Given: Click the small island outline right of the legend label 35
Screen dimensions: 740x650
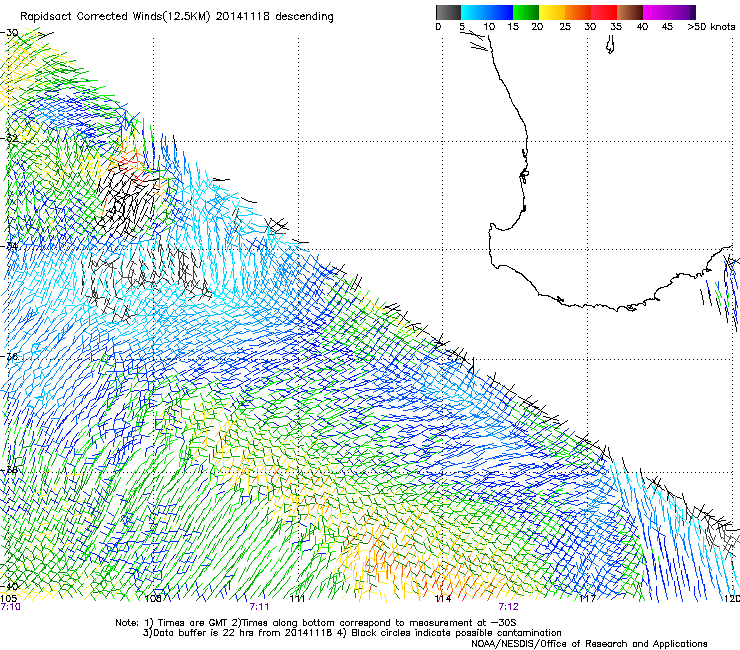Looking at the screenshot, I should tap(610, 45).
